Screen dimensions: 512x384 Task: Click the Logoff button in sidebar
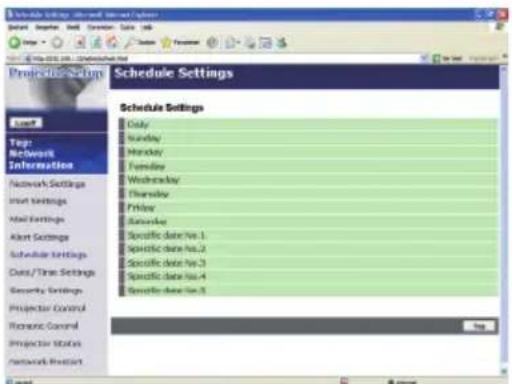(26, 123)
